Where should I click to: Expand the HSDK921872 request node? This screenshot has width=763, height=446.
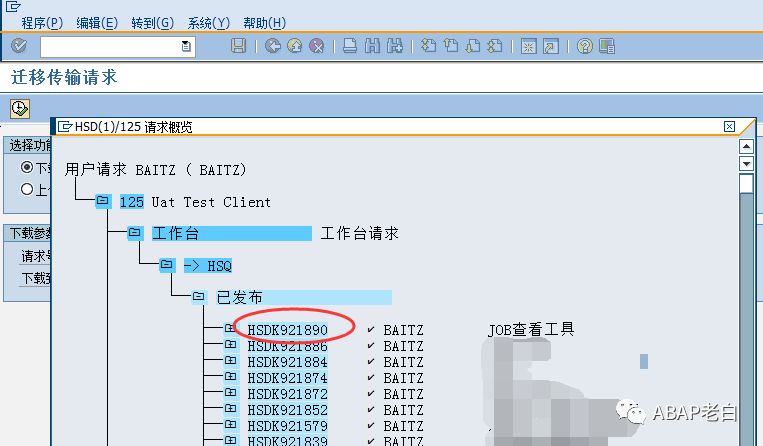click(230, 392)
